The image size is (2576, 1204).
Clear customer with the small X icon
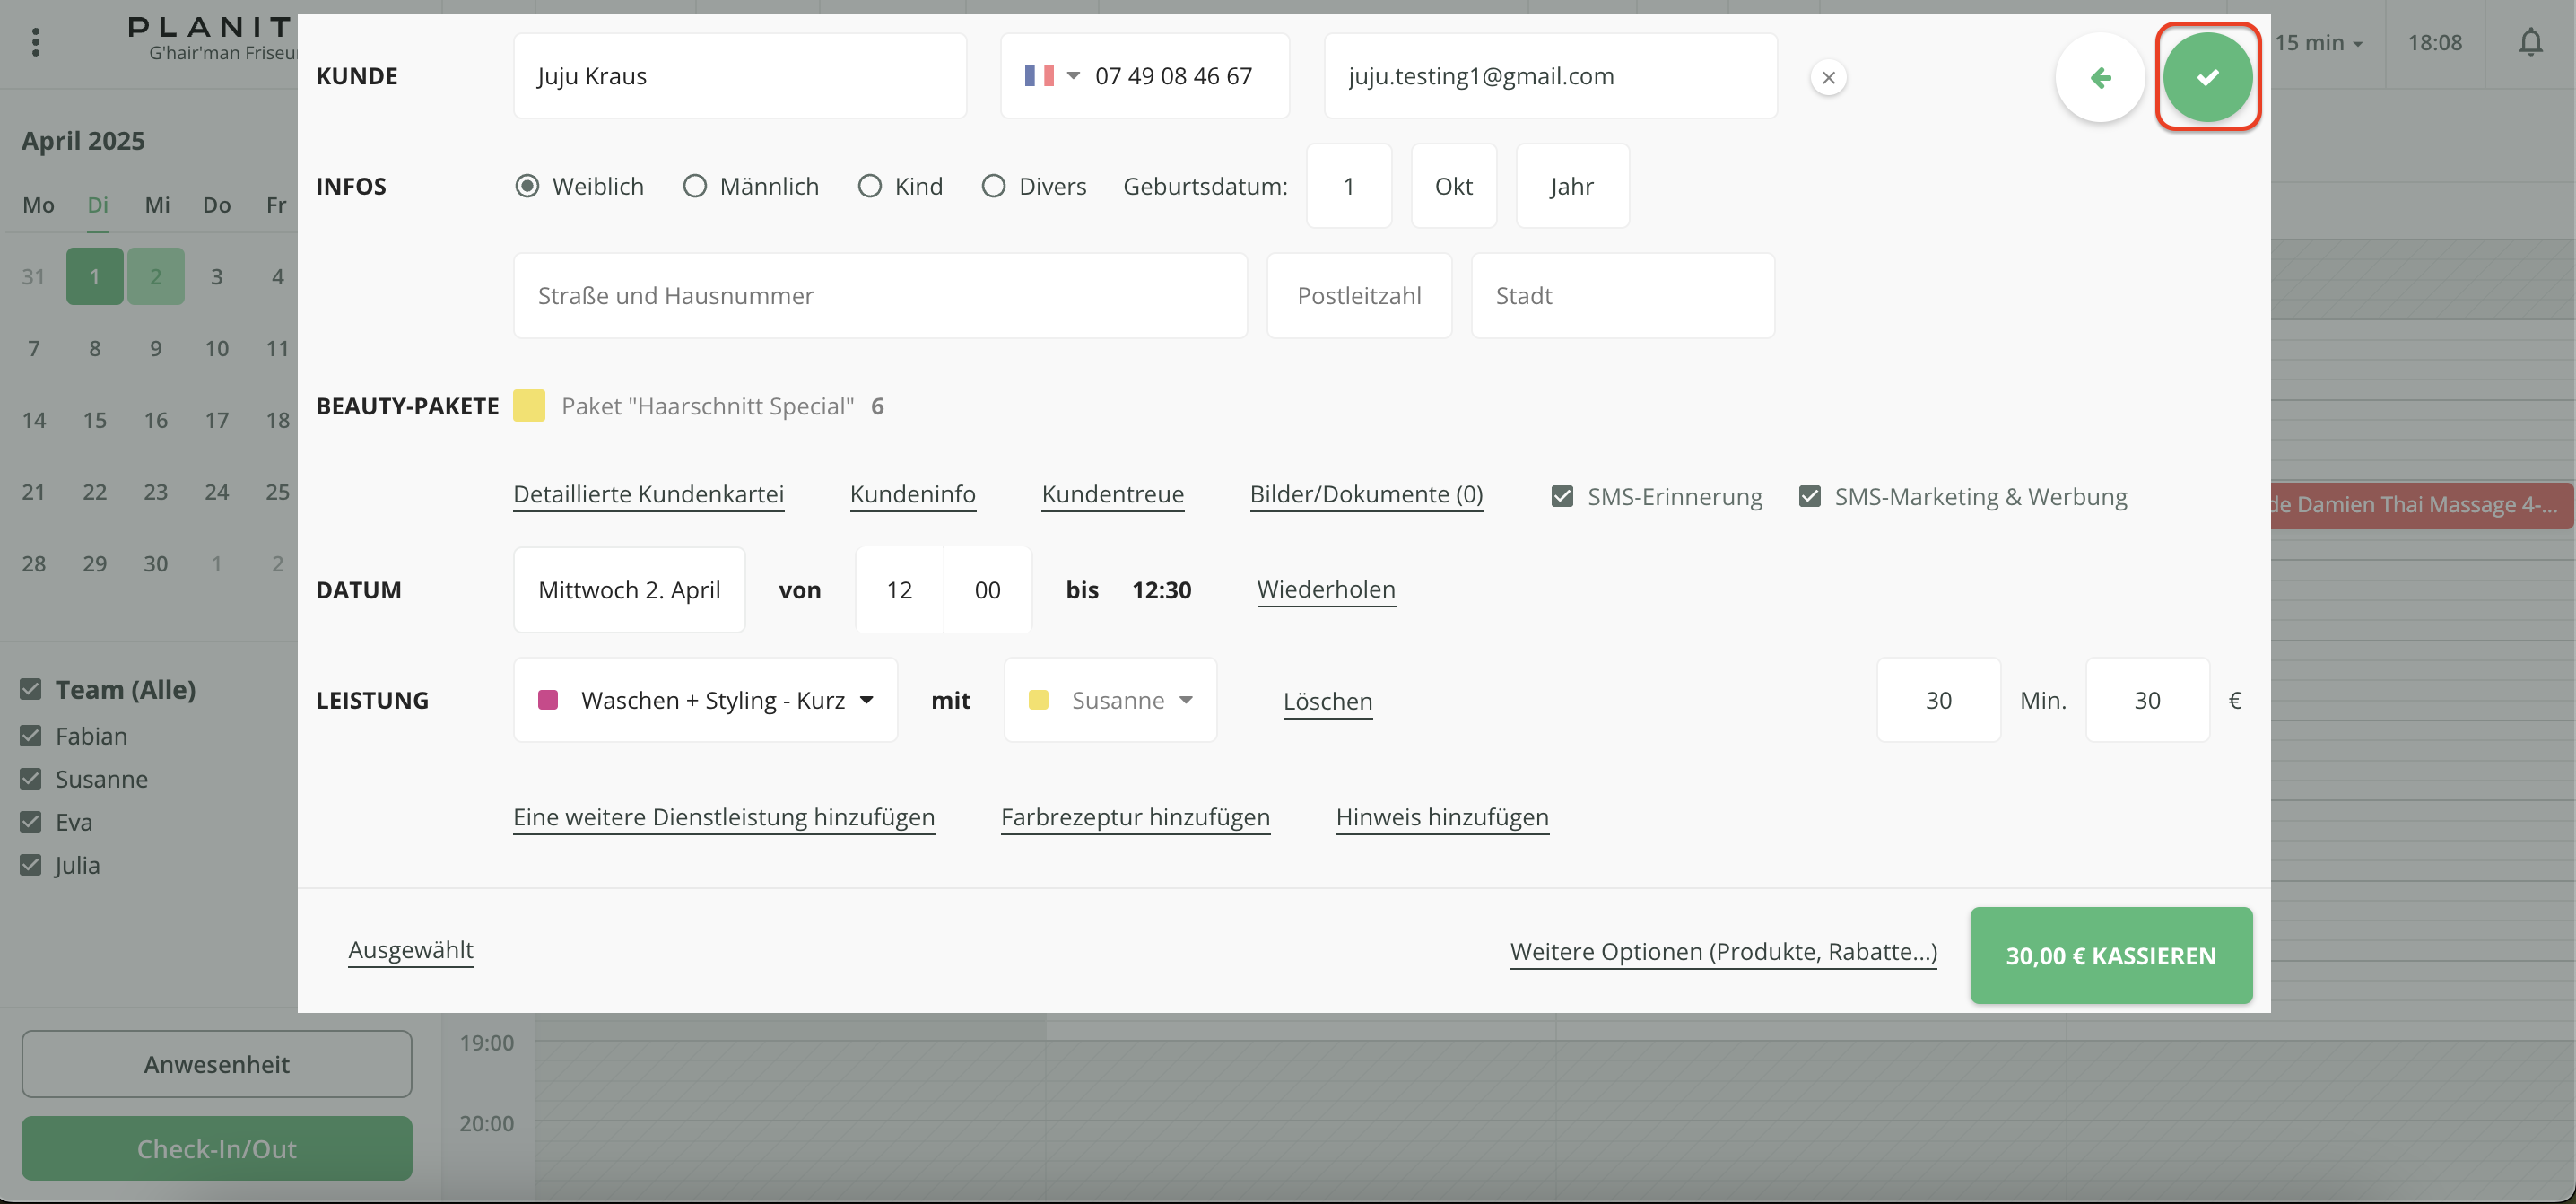(1828, 77)
